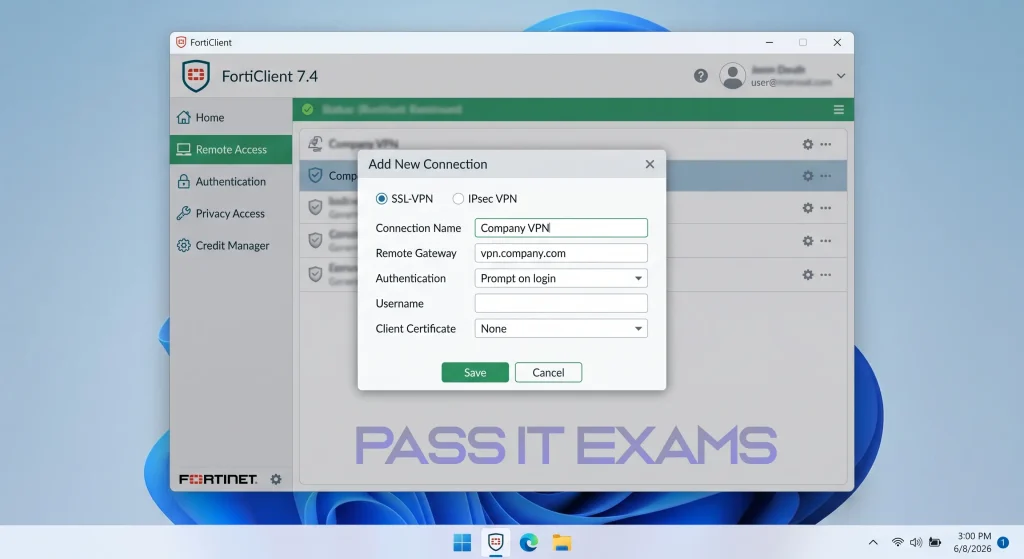The width and height of the screenshot is (1024, 559).
Task: Click the empty Username field
Action: pos(561,303)
